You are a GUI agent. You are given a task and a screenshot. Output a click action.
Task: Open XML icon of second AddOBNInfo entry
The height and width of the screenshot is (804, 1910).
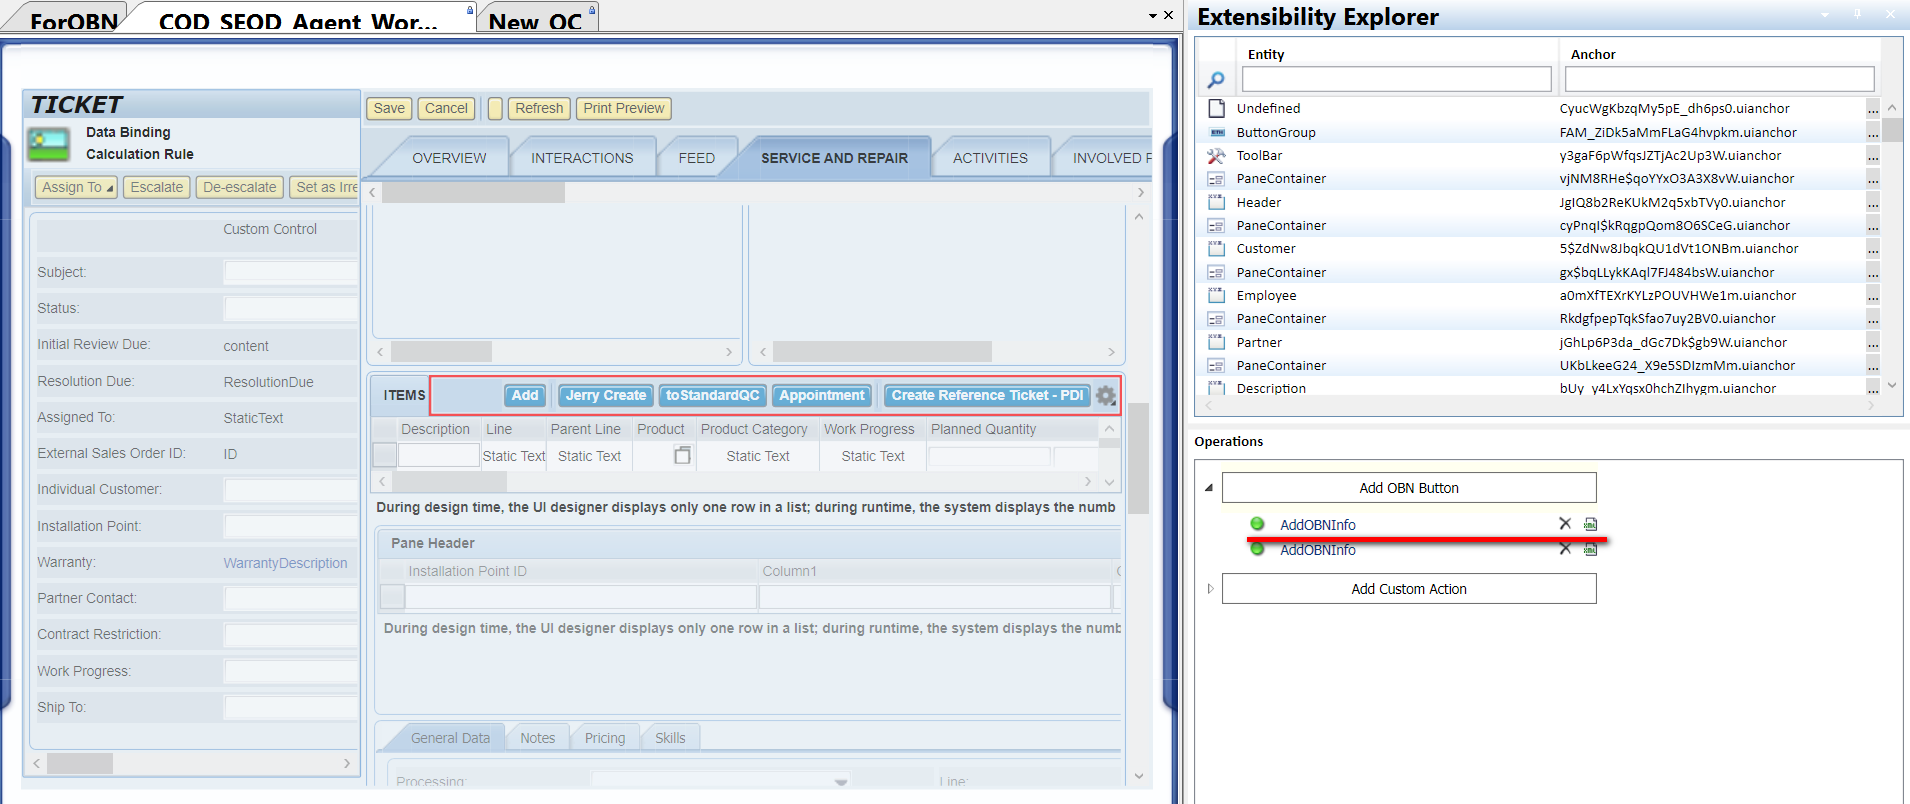click(1590, 549)
